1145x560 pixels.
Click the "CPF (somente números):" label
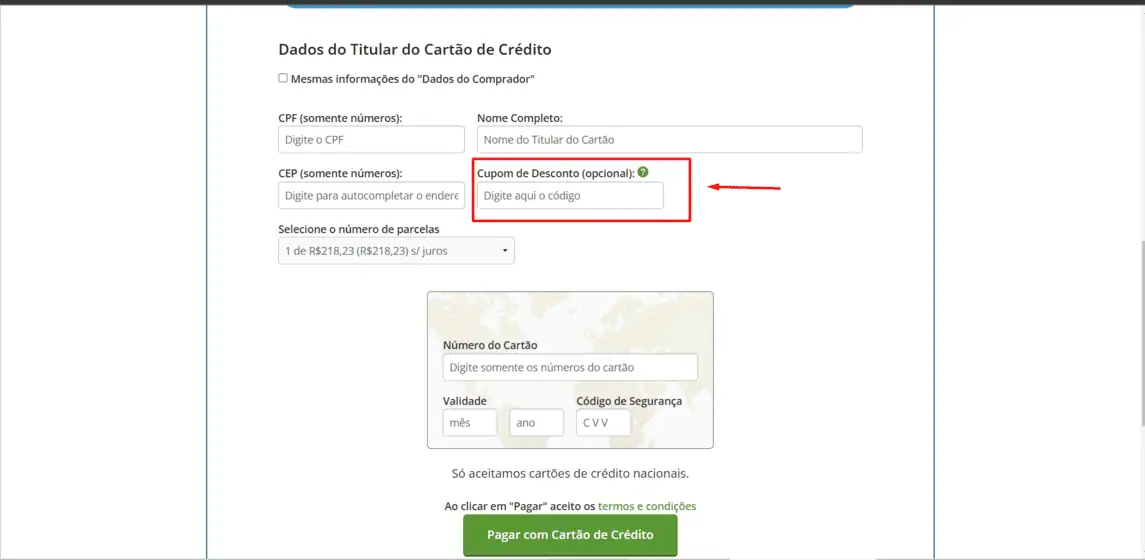[x=340, y=118]
